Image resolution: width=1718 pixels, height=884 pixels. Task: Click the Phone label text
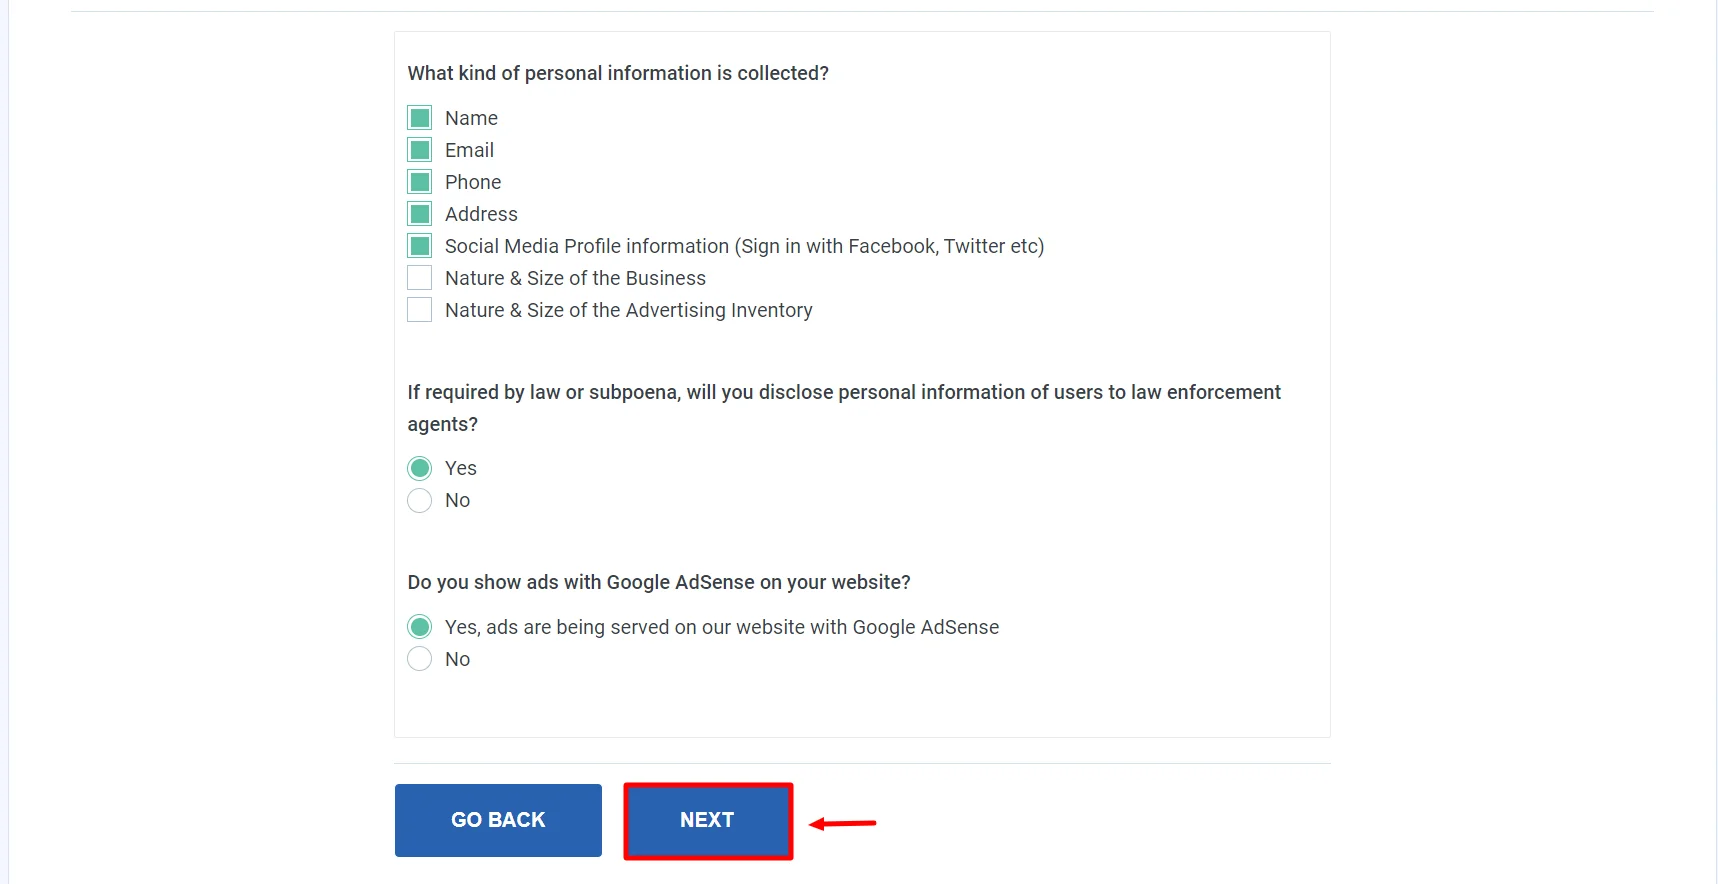473,181
